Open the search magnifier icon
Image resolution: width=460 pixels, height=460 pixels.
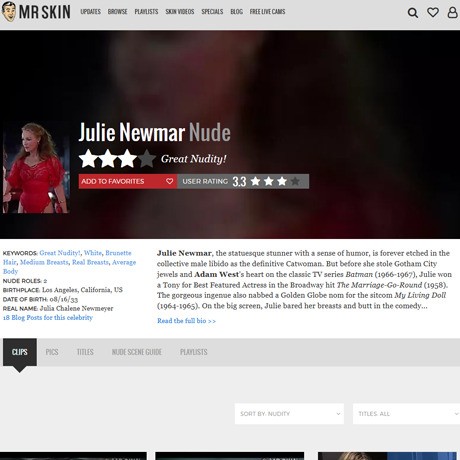pyautogui.click(x=413, y=13)
